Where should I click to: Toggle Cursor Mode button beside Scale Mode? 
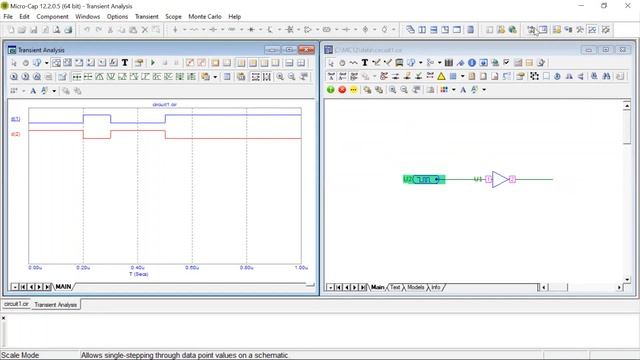(x=68, y=63)
